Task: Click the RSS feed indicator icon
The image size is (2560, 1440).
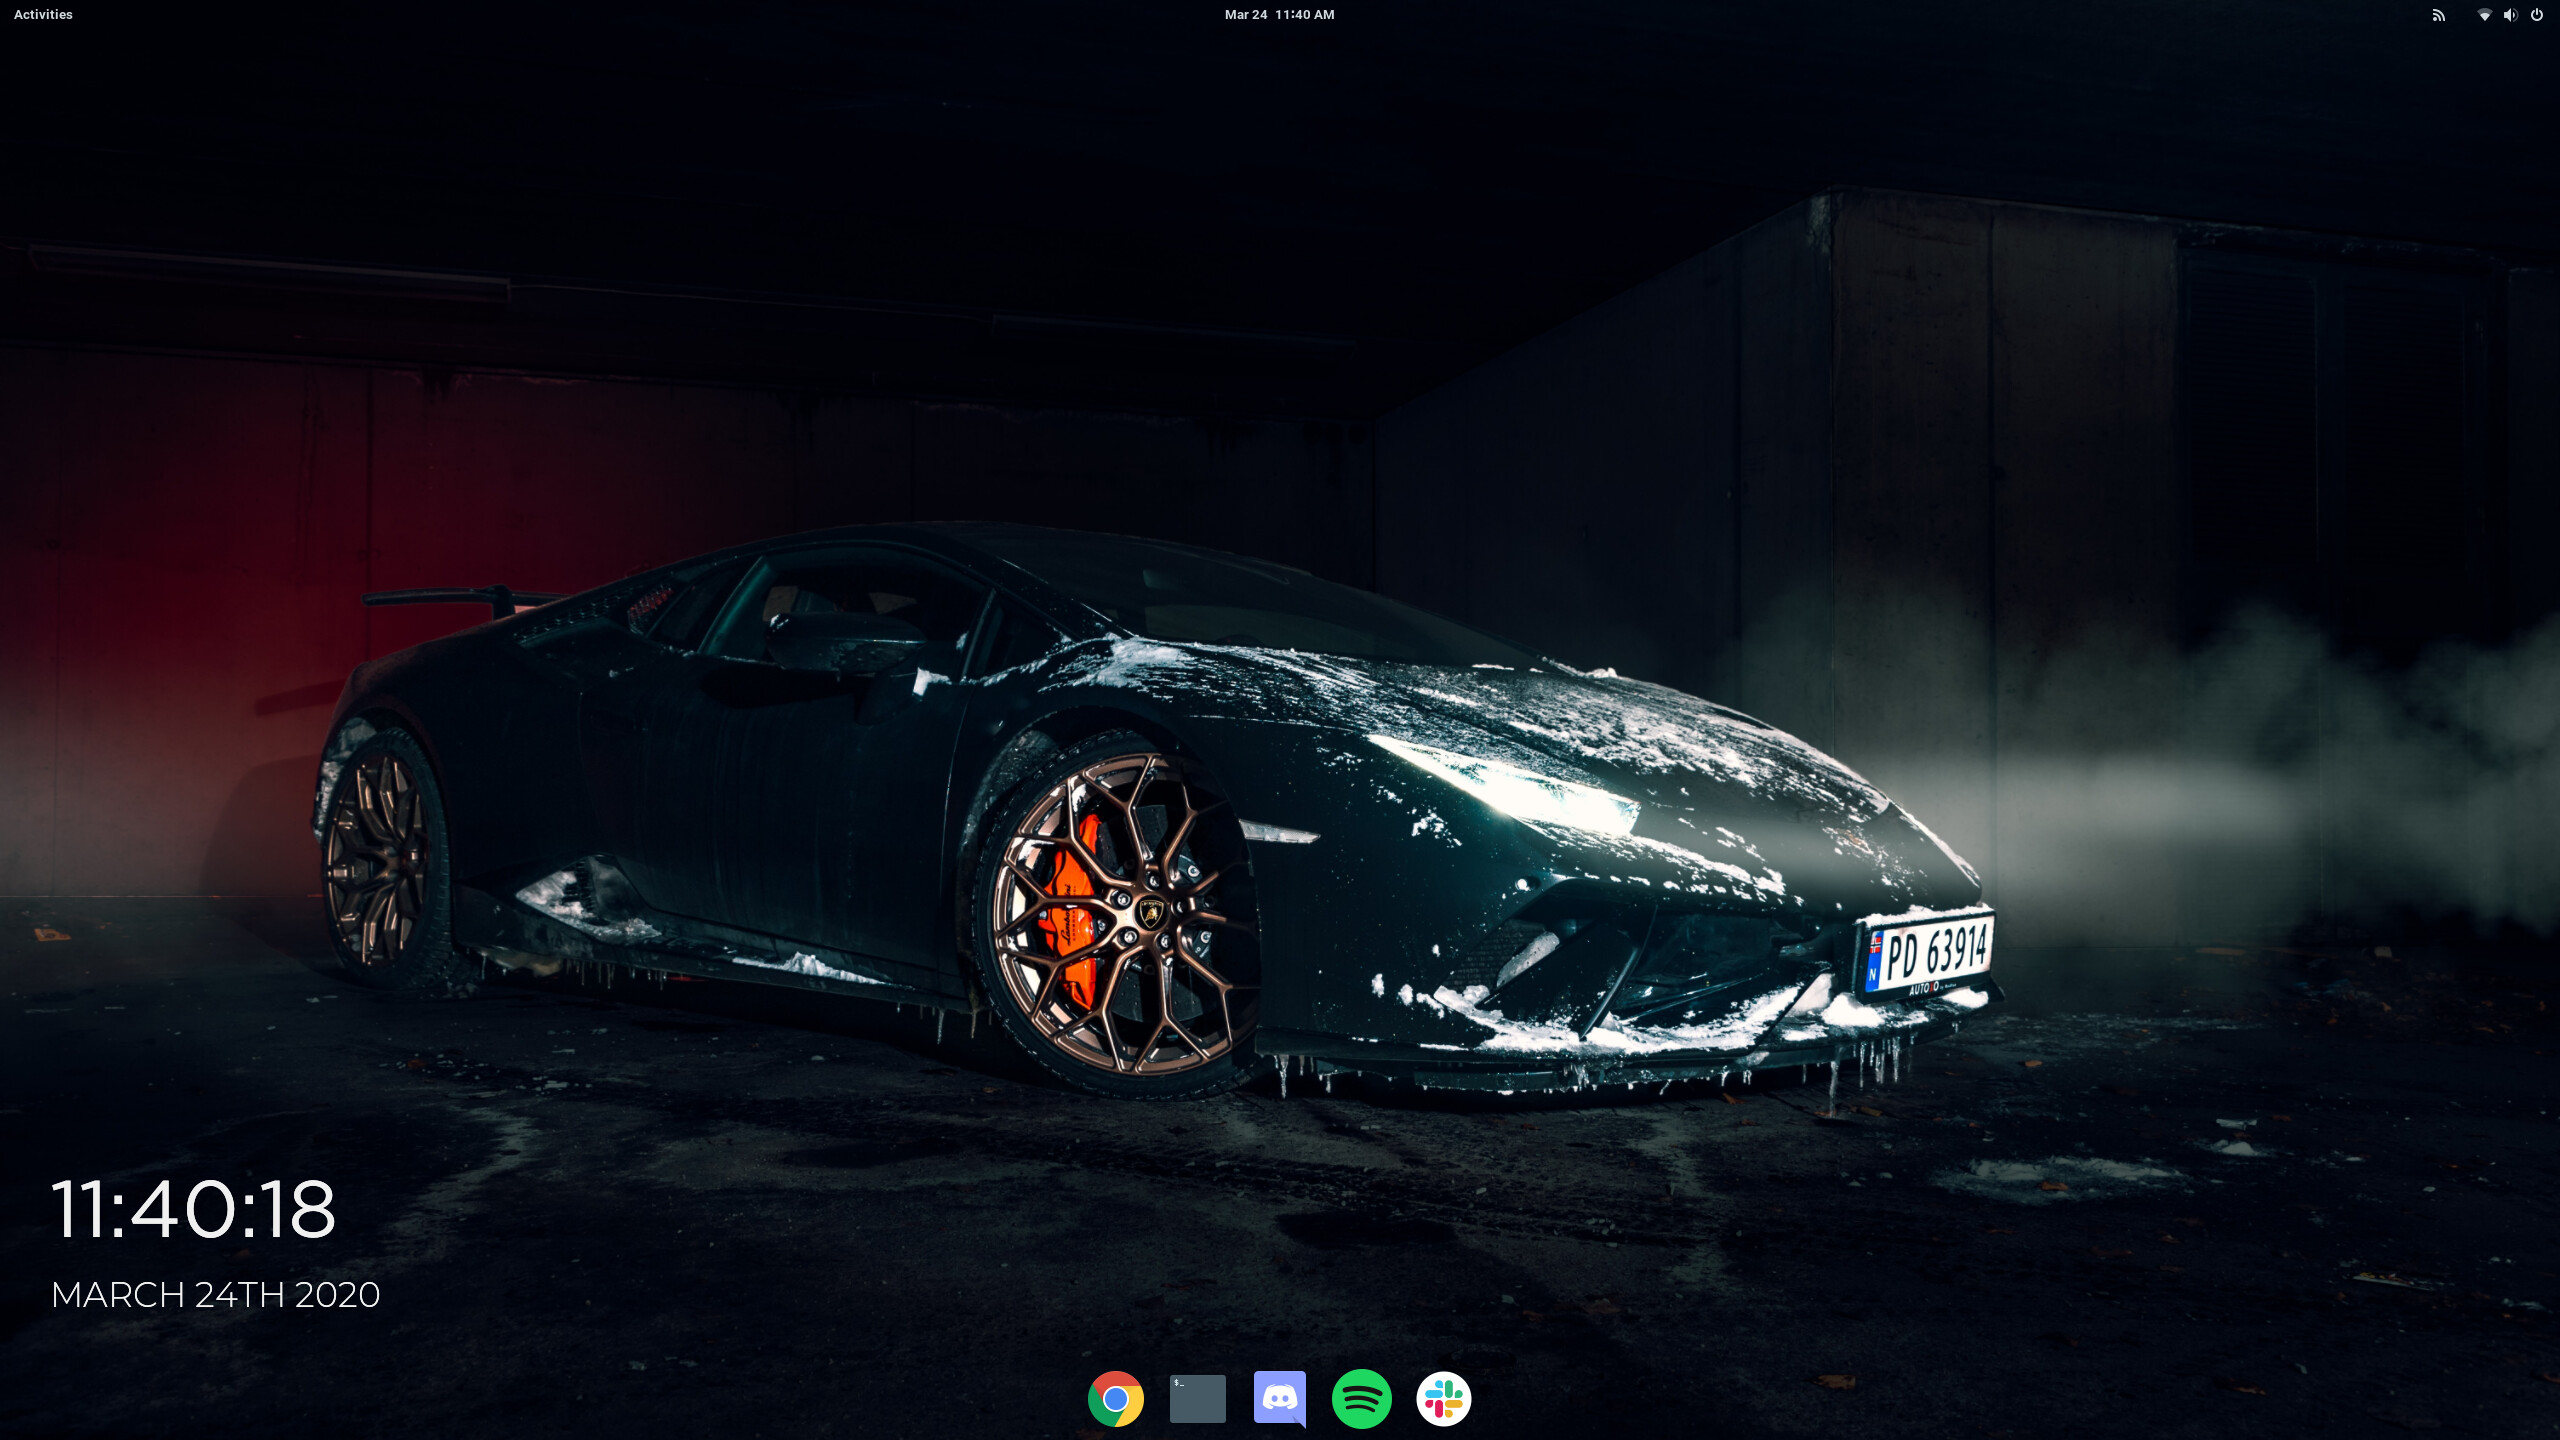Action: pyautogui.click(x=2438, y=15)
